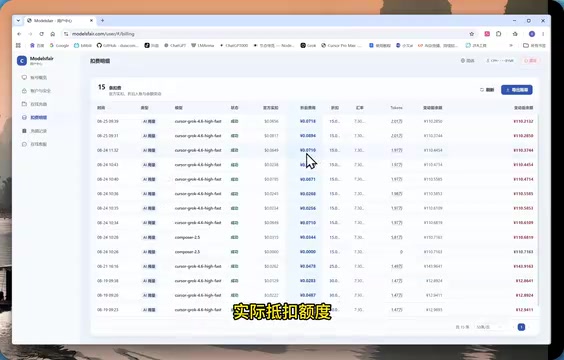Click the balance ¥143.9163
This screenshot has height=360, width=564.
tap(523, 266)
